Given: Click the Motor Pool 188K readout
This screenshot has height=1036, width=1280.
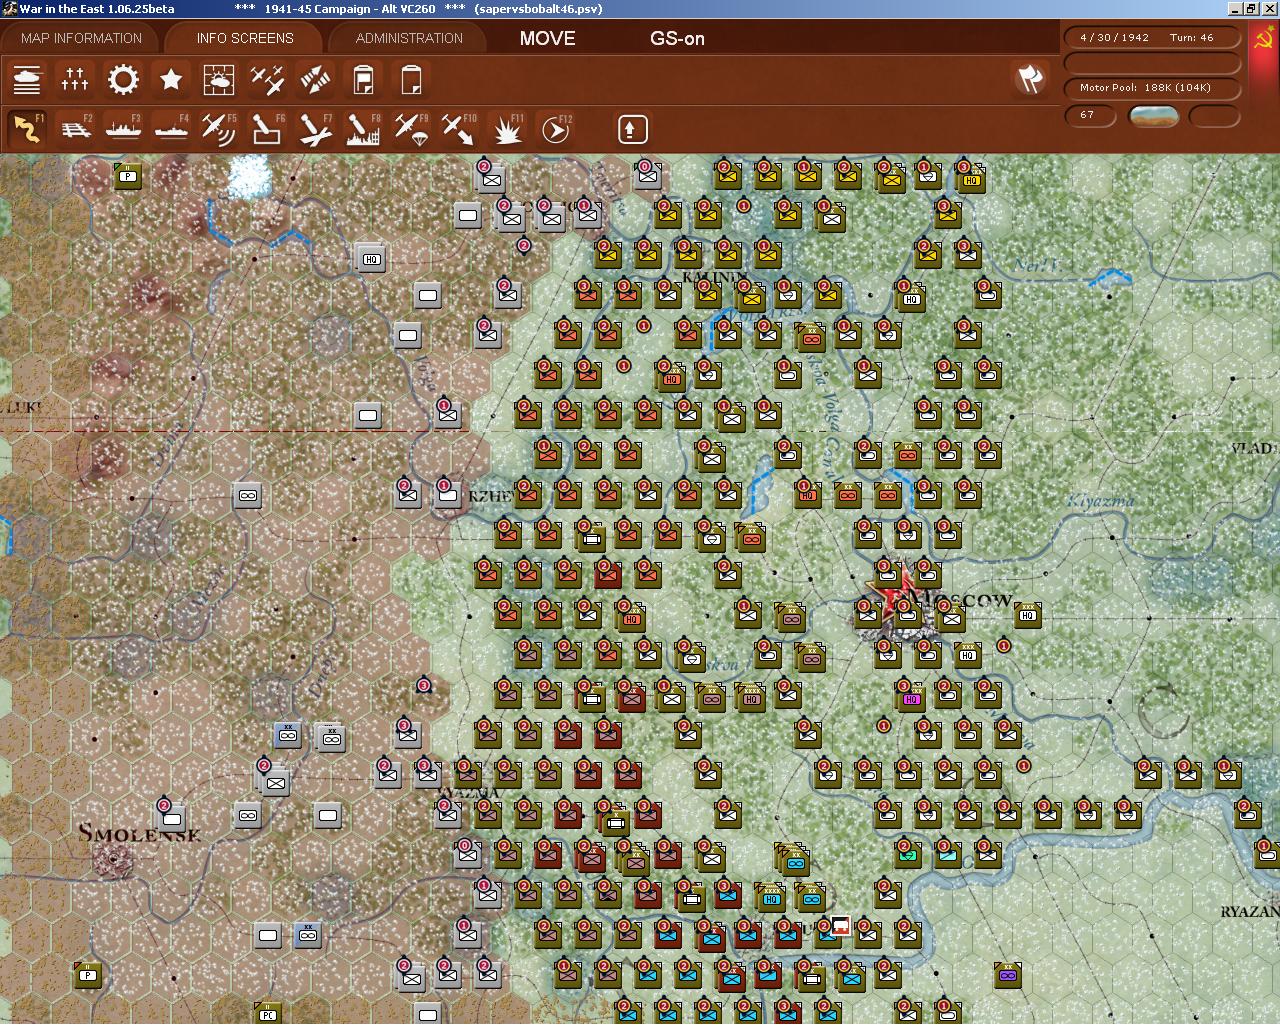Looking at the screenshot, I should click(1153, 88).
